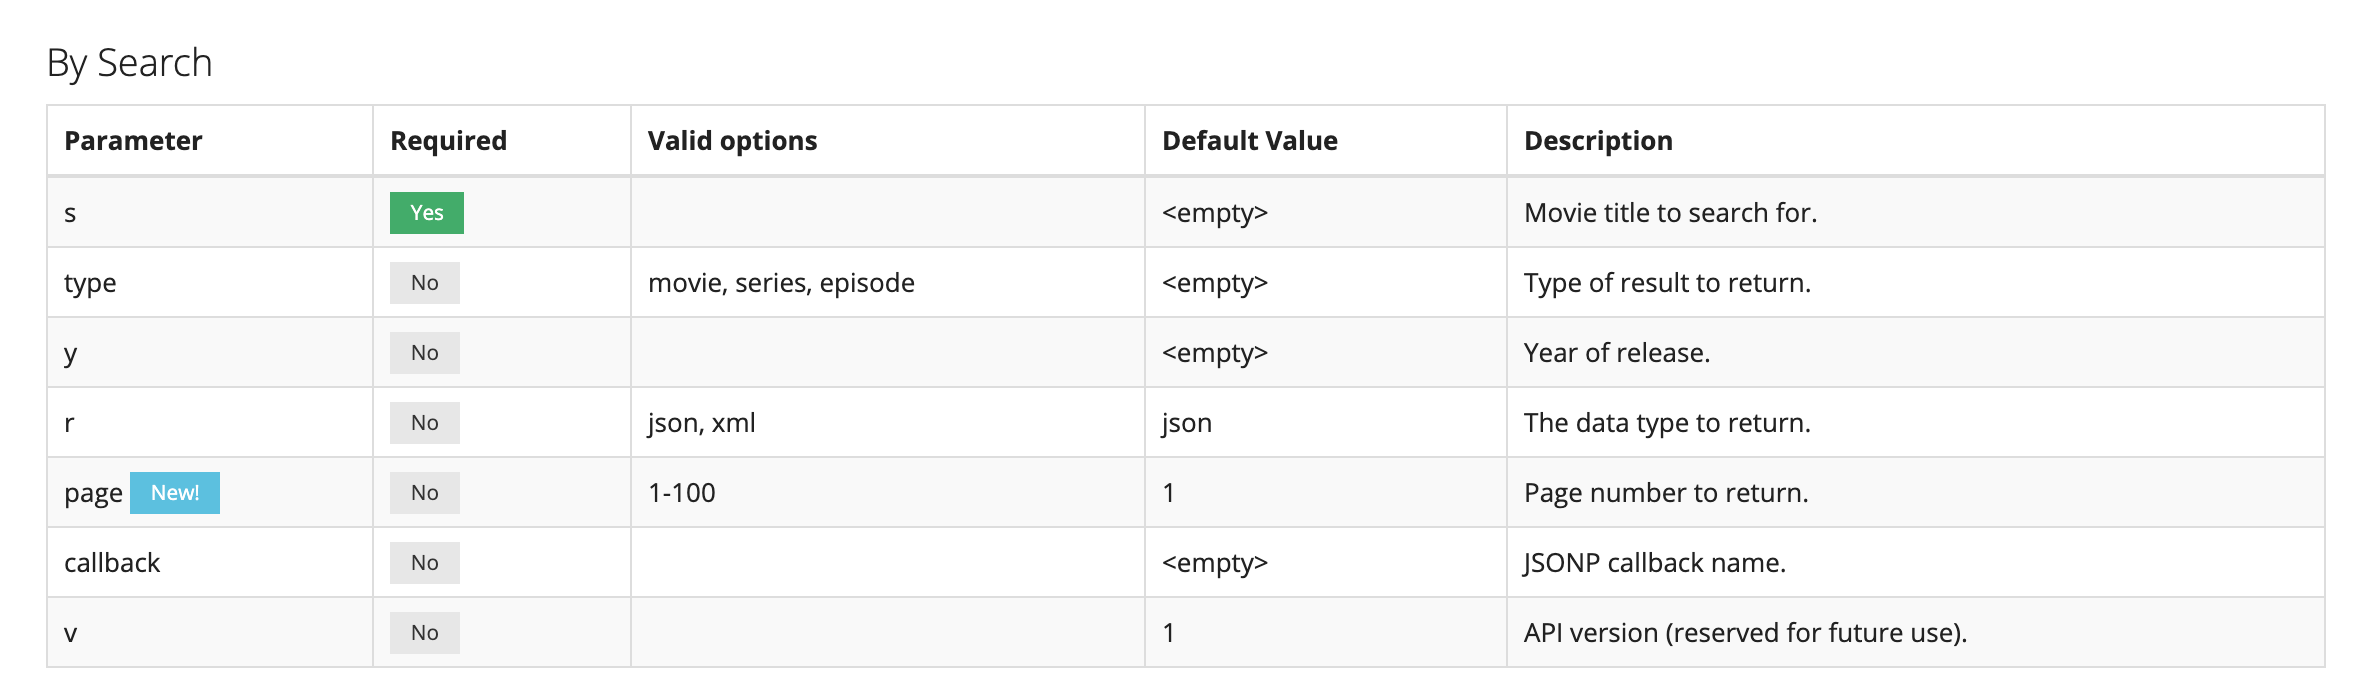The image size is (2364, 694).
Task: Click the By Search heading
Action: click(129, 63)
